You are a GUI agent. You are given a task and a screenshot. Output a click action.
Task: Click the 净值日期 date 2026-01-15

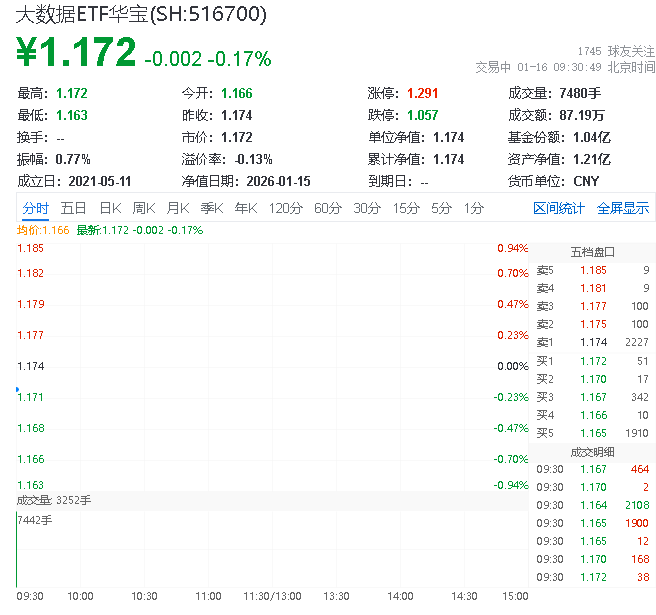[278, 181]
